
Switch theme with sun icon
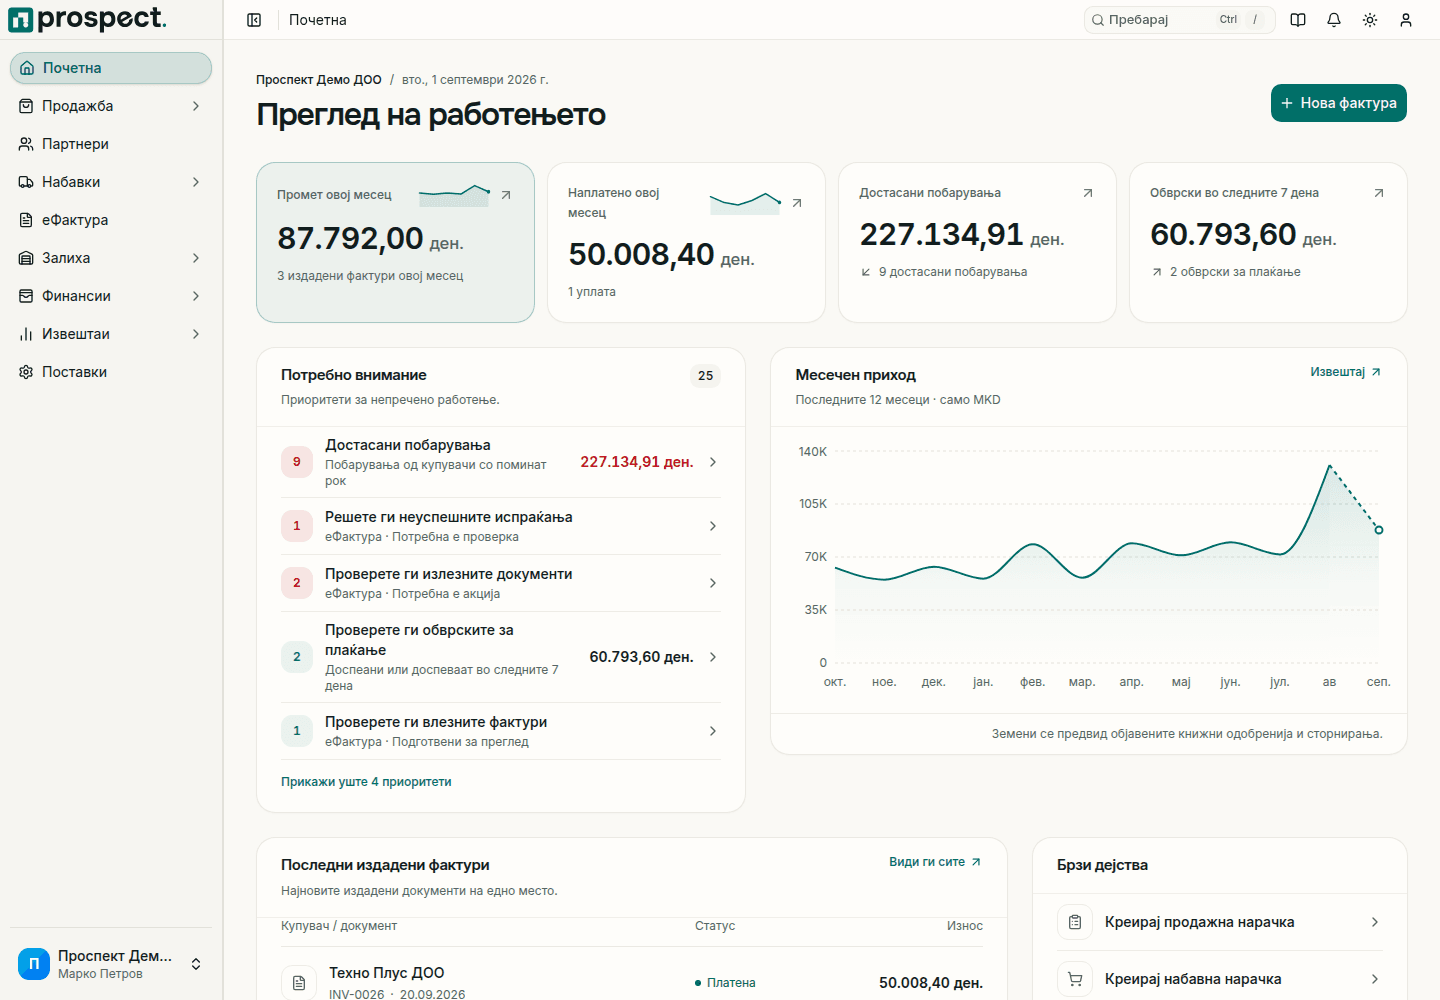pyautogui.click(x=1370, y=20)
